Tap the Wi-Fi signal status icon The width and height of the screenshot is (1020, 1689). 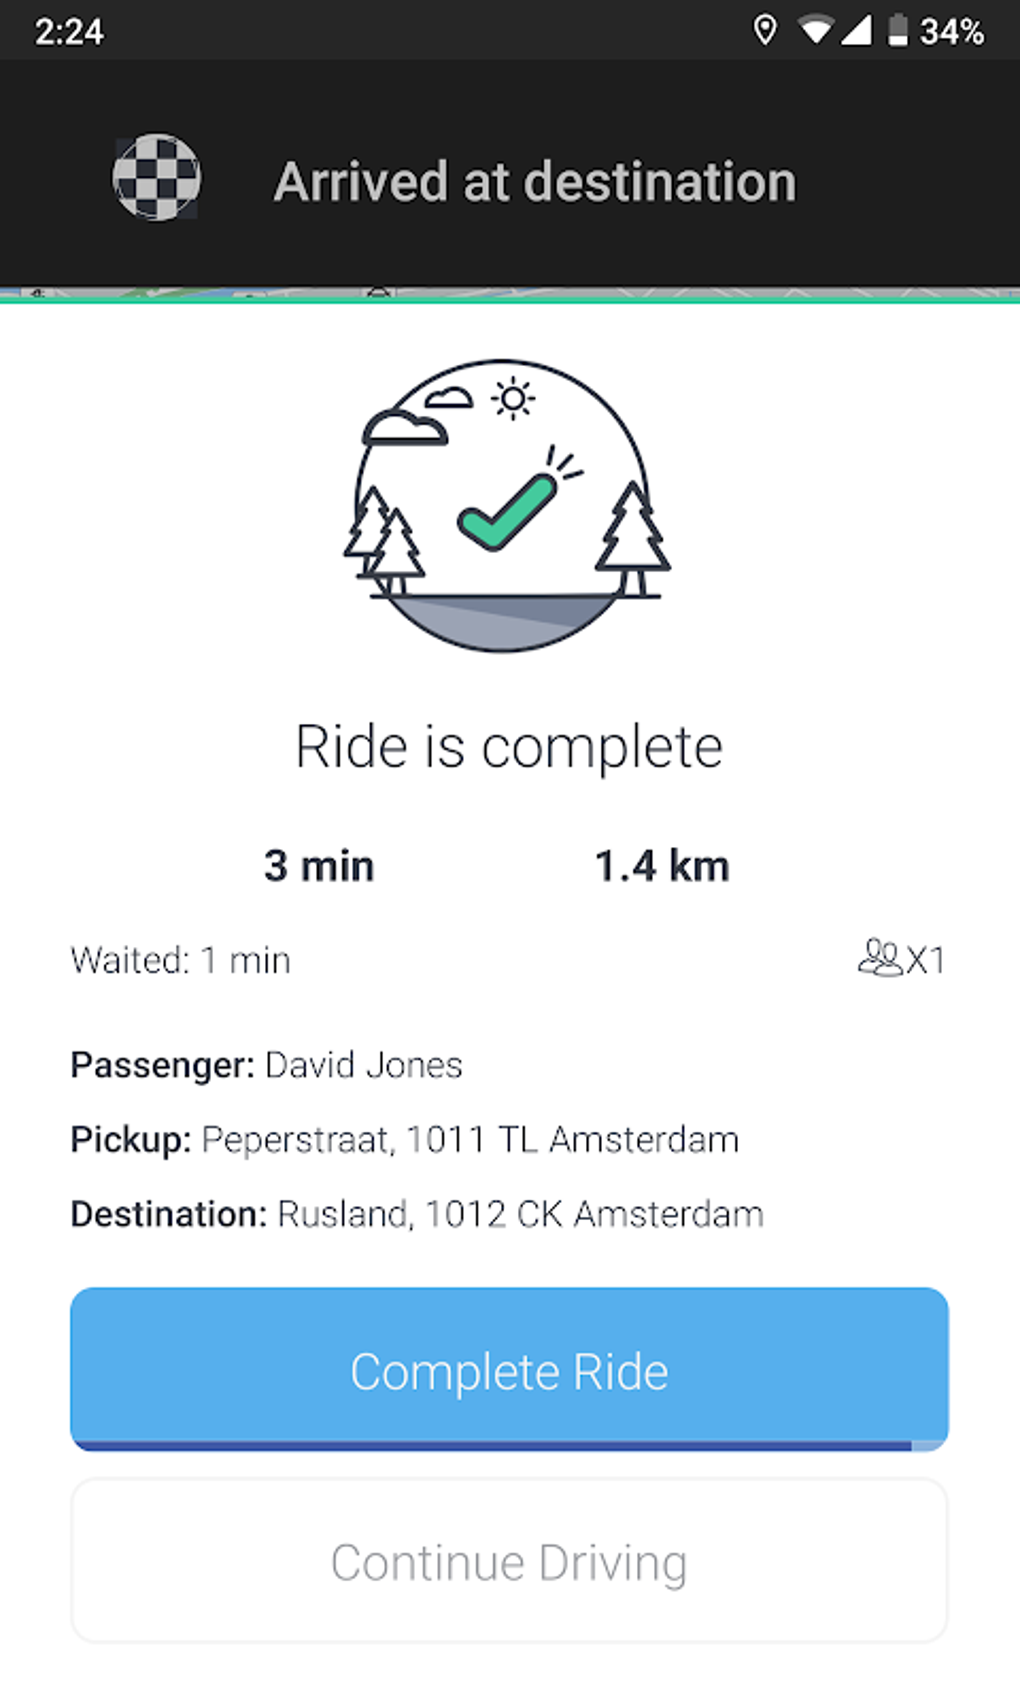[x=816, y=30]
